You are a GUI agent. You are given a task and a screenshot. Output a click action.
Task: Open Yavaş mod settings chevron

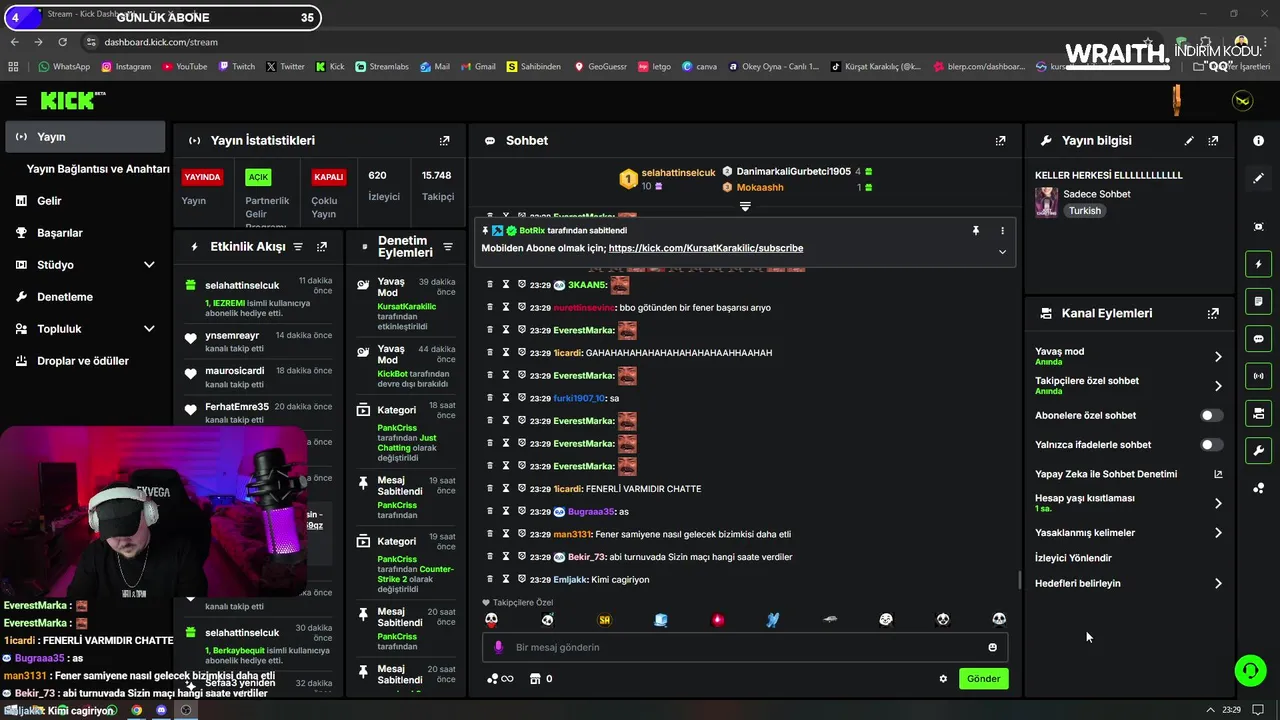[1218, 357]
